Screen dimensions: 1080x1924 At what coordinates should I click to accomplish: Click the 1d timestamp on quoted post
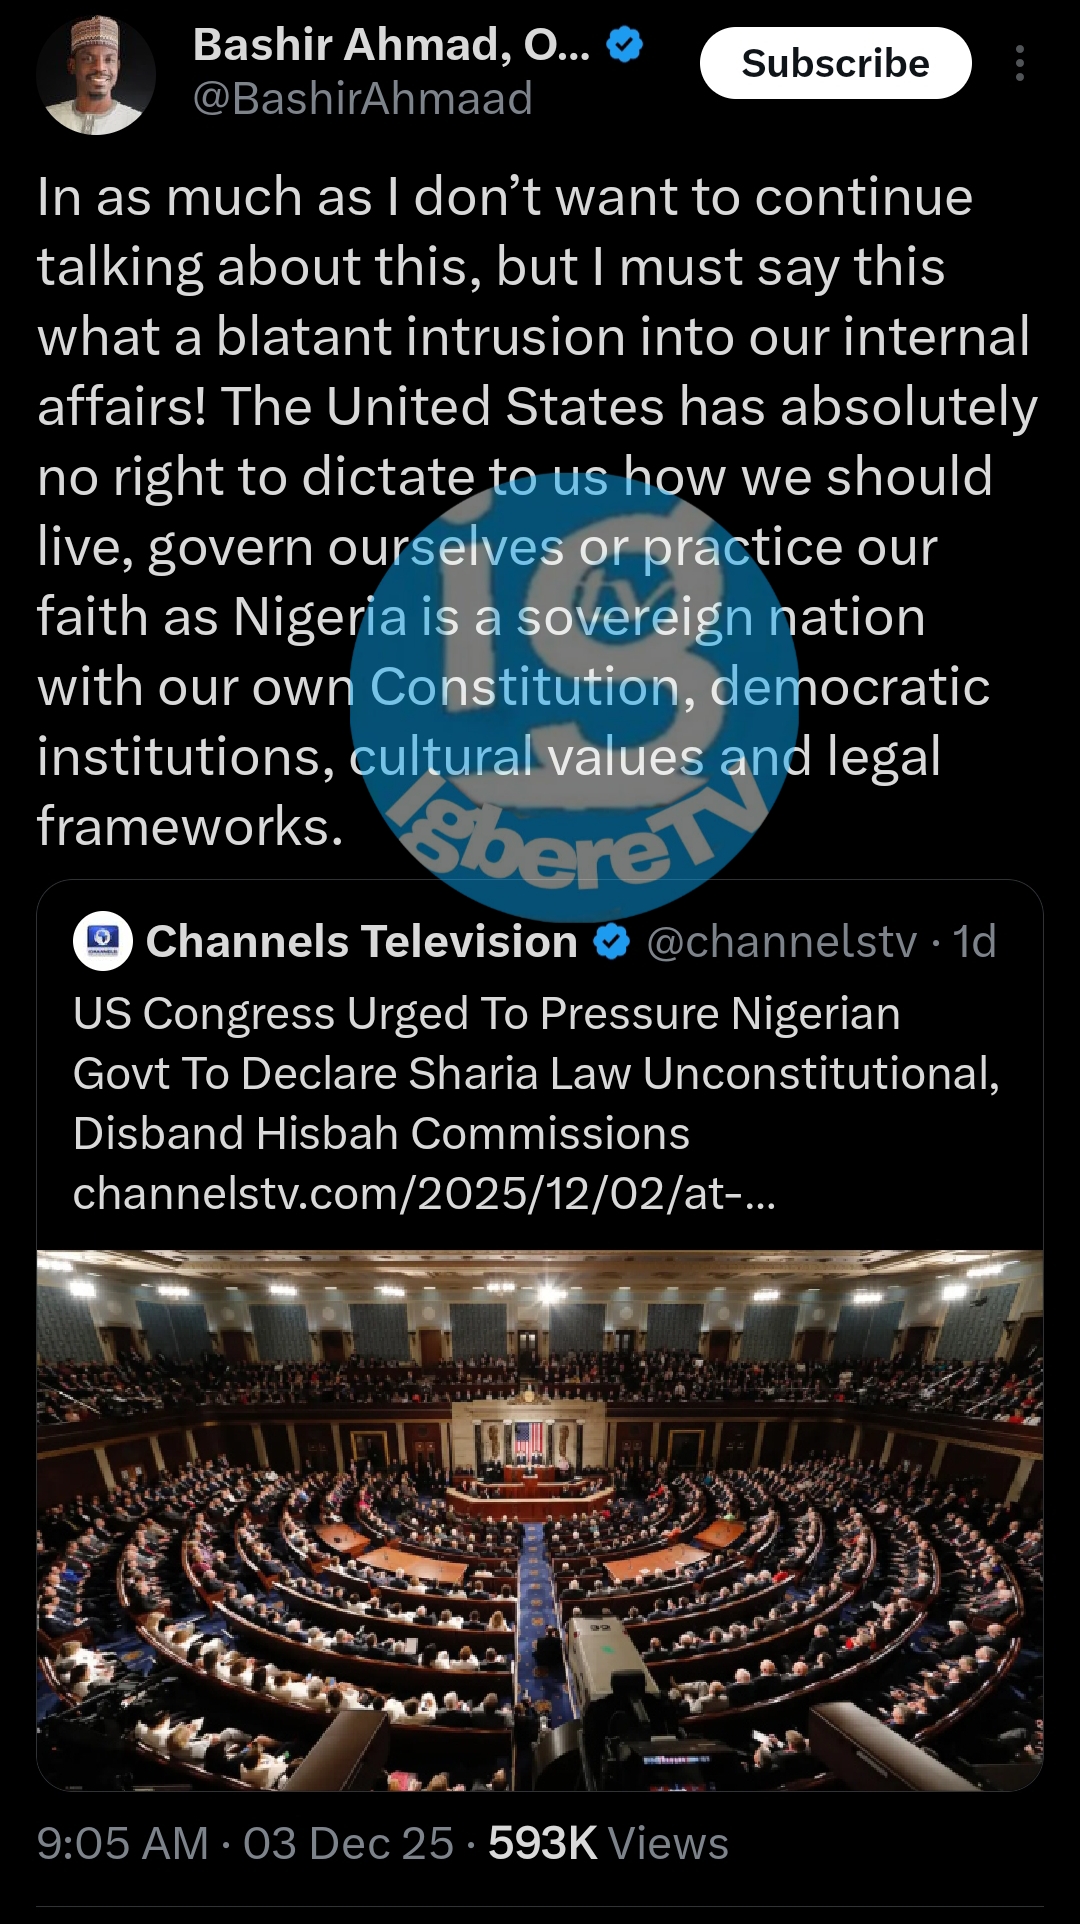coord(974,942)
